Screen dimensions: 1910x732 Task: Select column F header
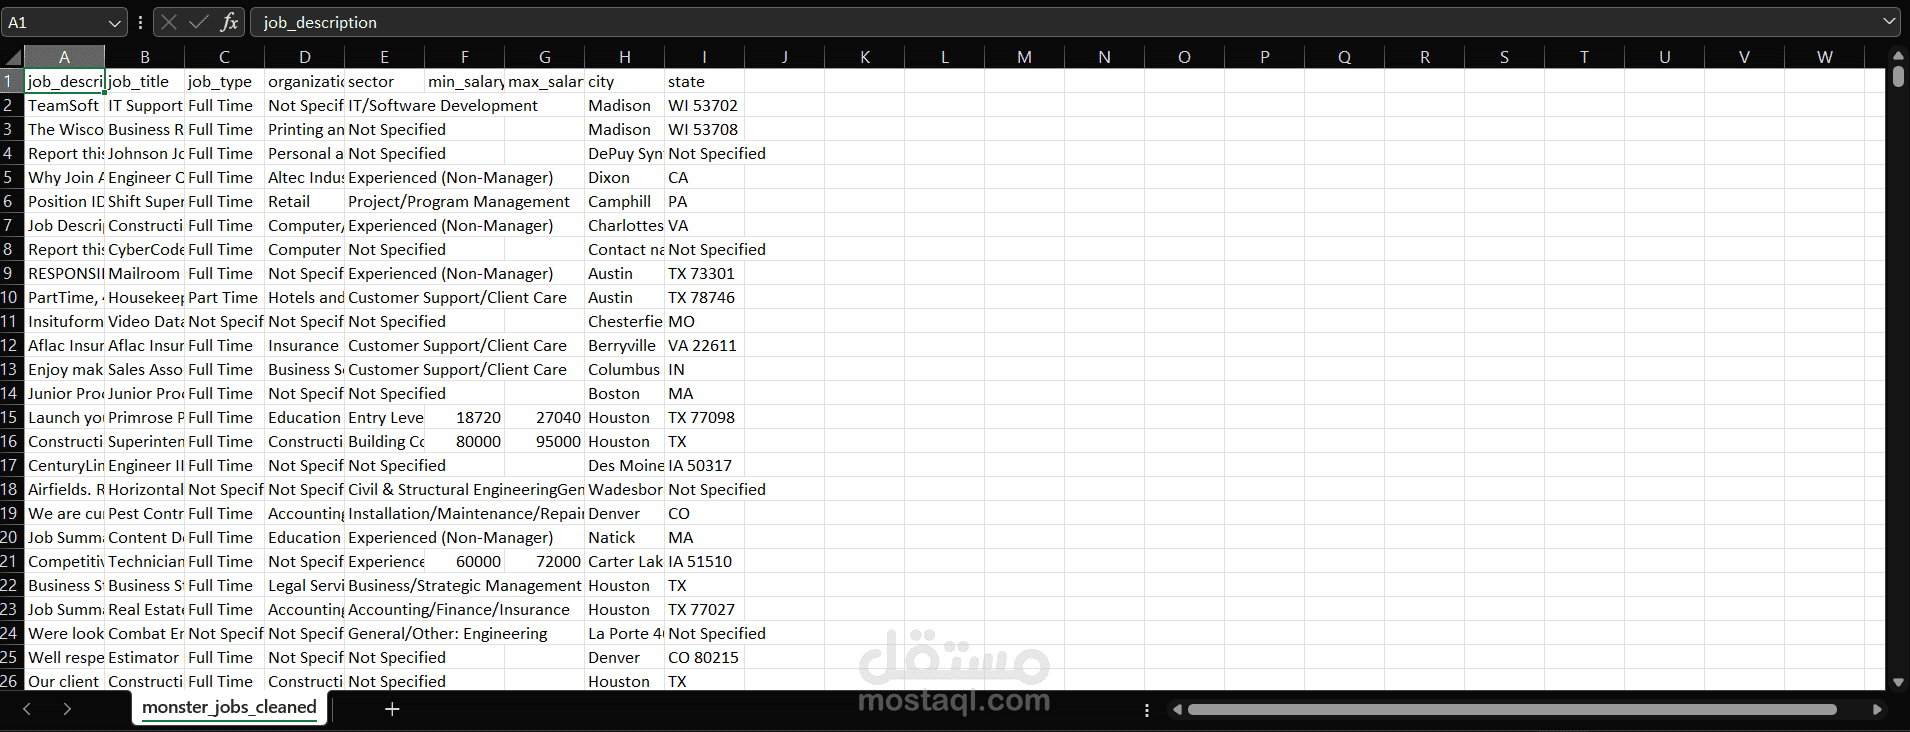coord(464,57)
